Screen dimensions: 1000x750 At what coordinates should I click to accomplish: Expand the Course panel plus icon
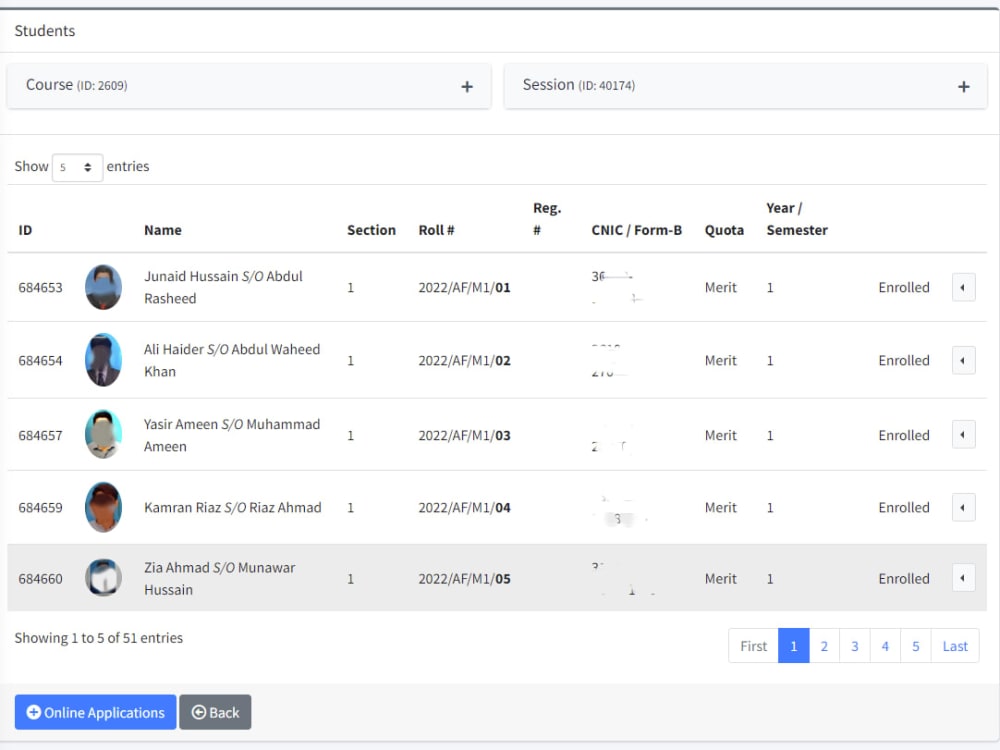click(x=467, y=87)
